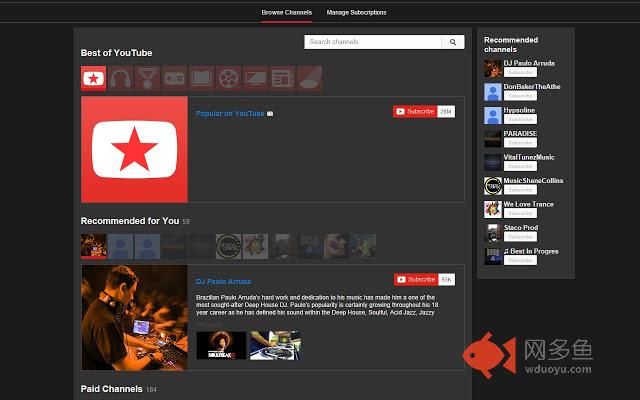Open Hypsoline sidebar channel
The width and height of the screenshot is (640, 400).
pyautogui.click(x=519, y=110)
